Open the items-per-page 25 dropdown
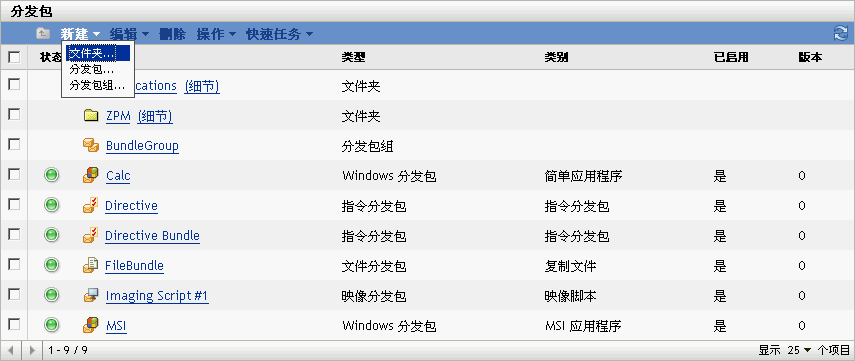855x361 pixels. 799,350
